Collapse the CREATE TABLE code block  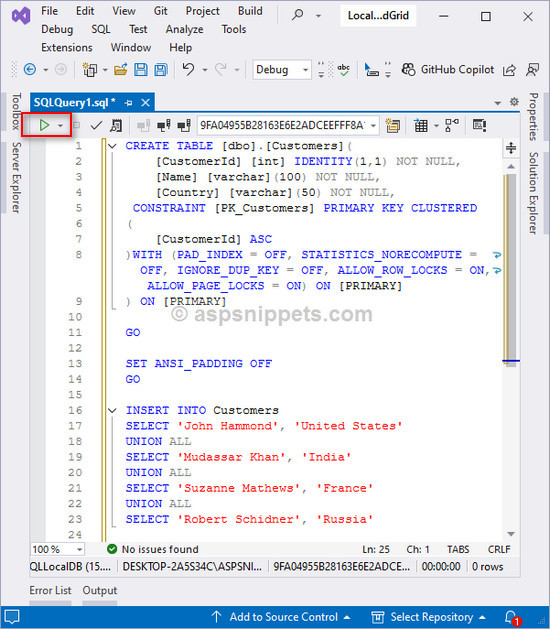112,146
